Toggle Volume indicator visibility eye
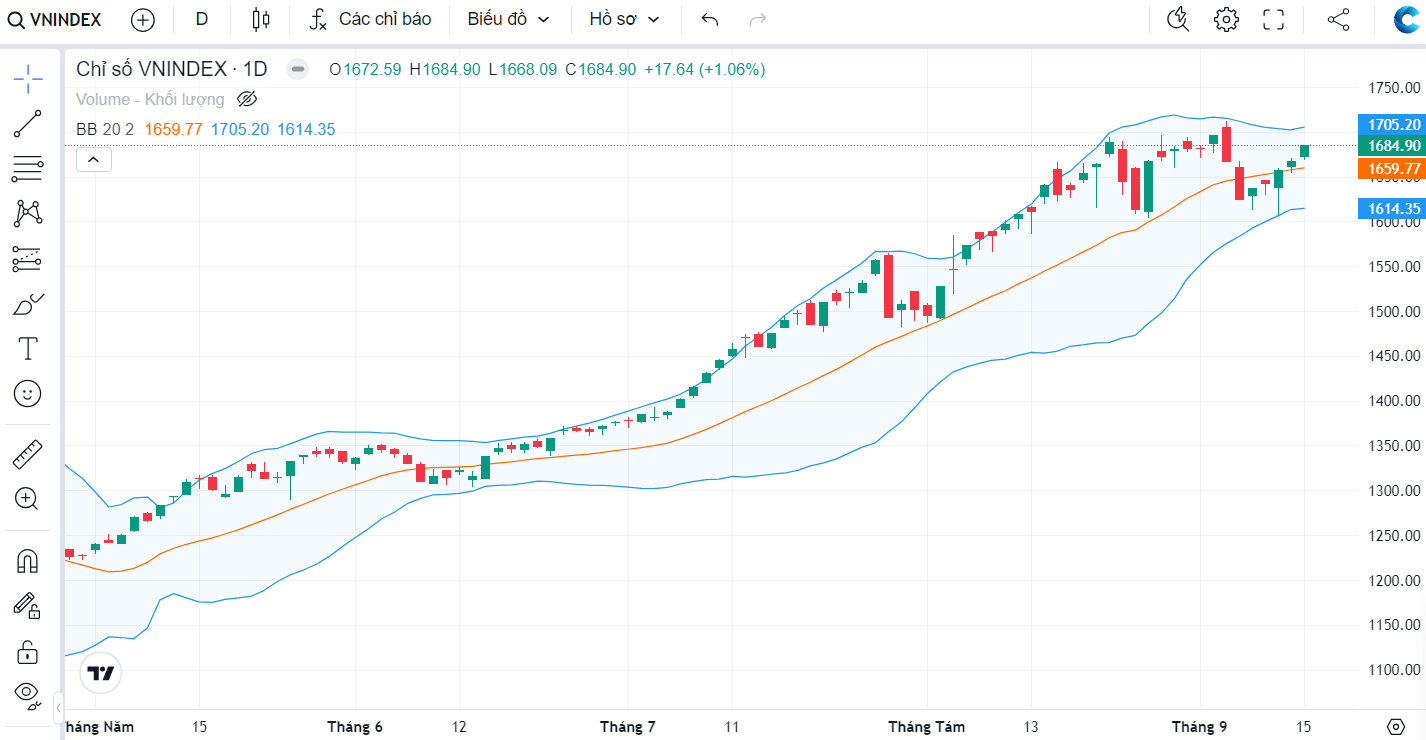Screen dimensions: 1426x740 coord(247,99)
